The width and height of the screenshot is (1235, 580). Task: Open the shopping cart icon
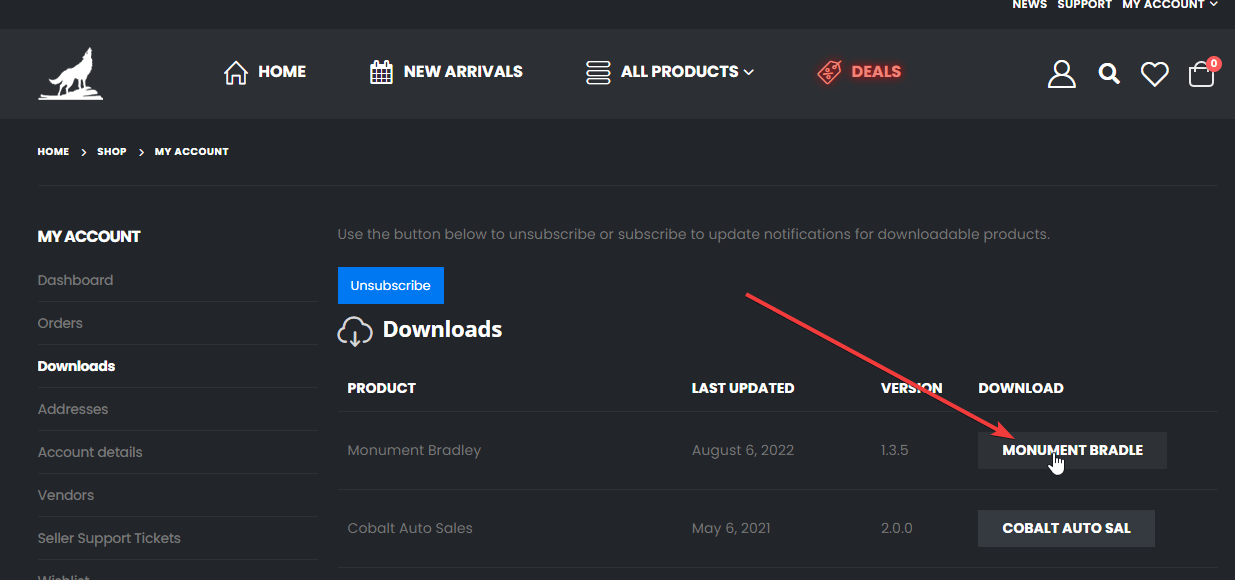(x=1201, y=74)
